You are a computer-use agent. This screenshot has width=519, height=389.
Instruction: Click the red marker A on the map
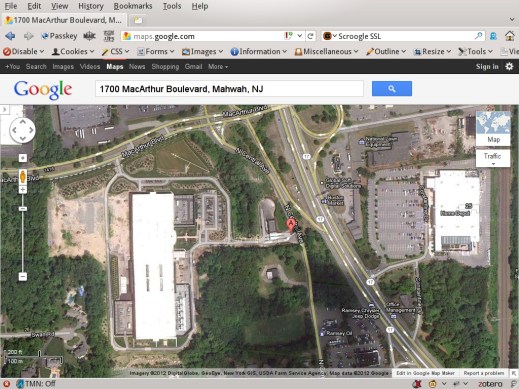tap(291, 226)
